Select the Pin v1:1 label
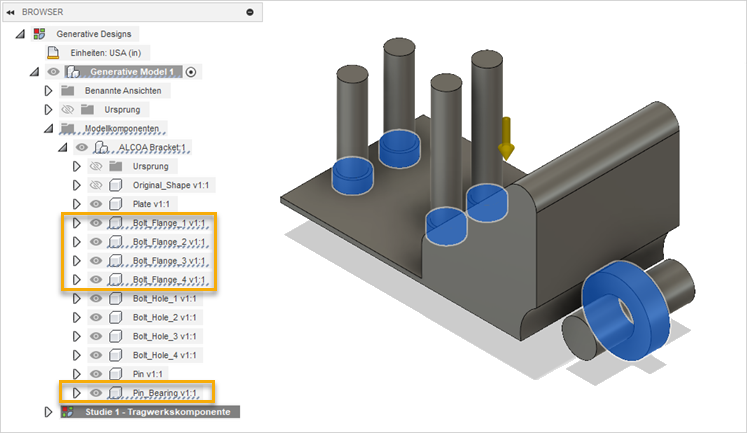Screen dimensions: 747x433 [148, 374]
